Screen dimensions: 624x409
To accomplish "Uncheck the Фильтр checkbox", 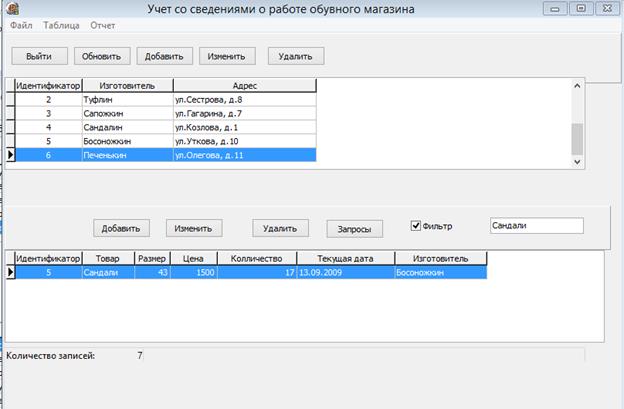I will click(415, 226).
